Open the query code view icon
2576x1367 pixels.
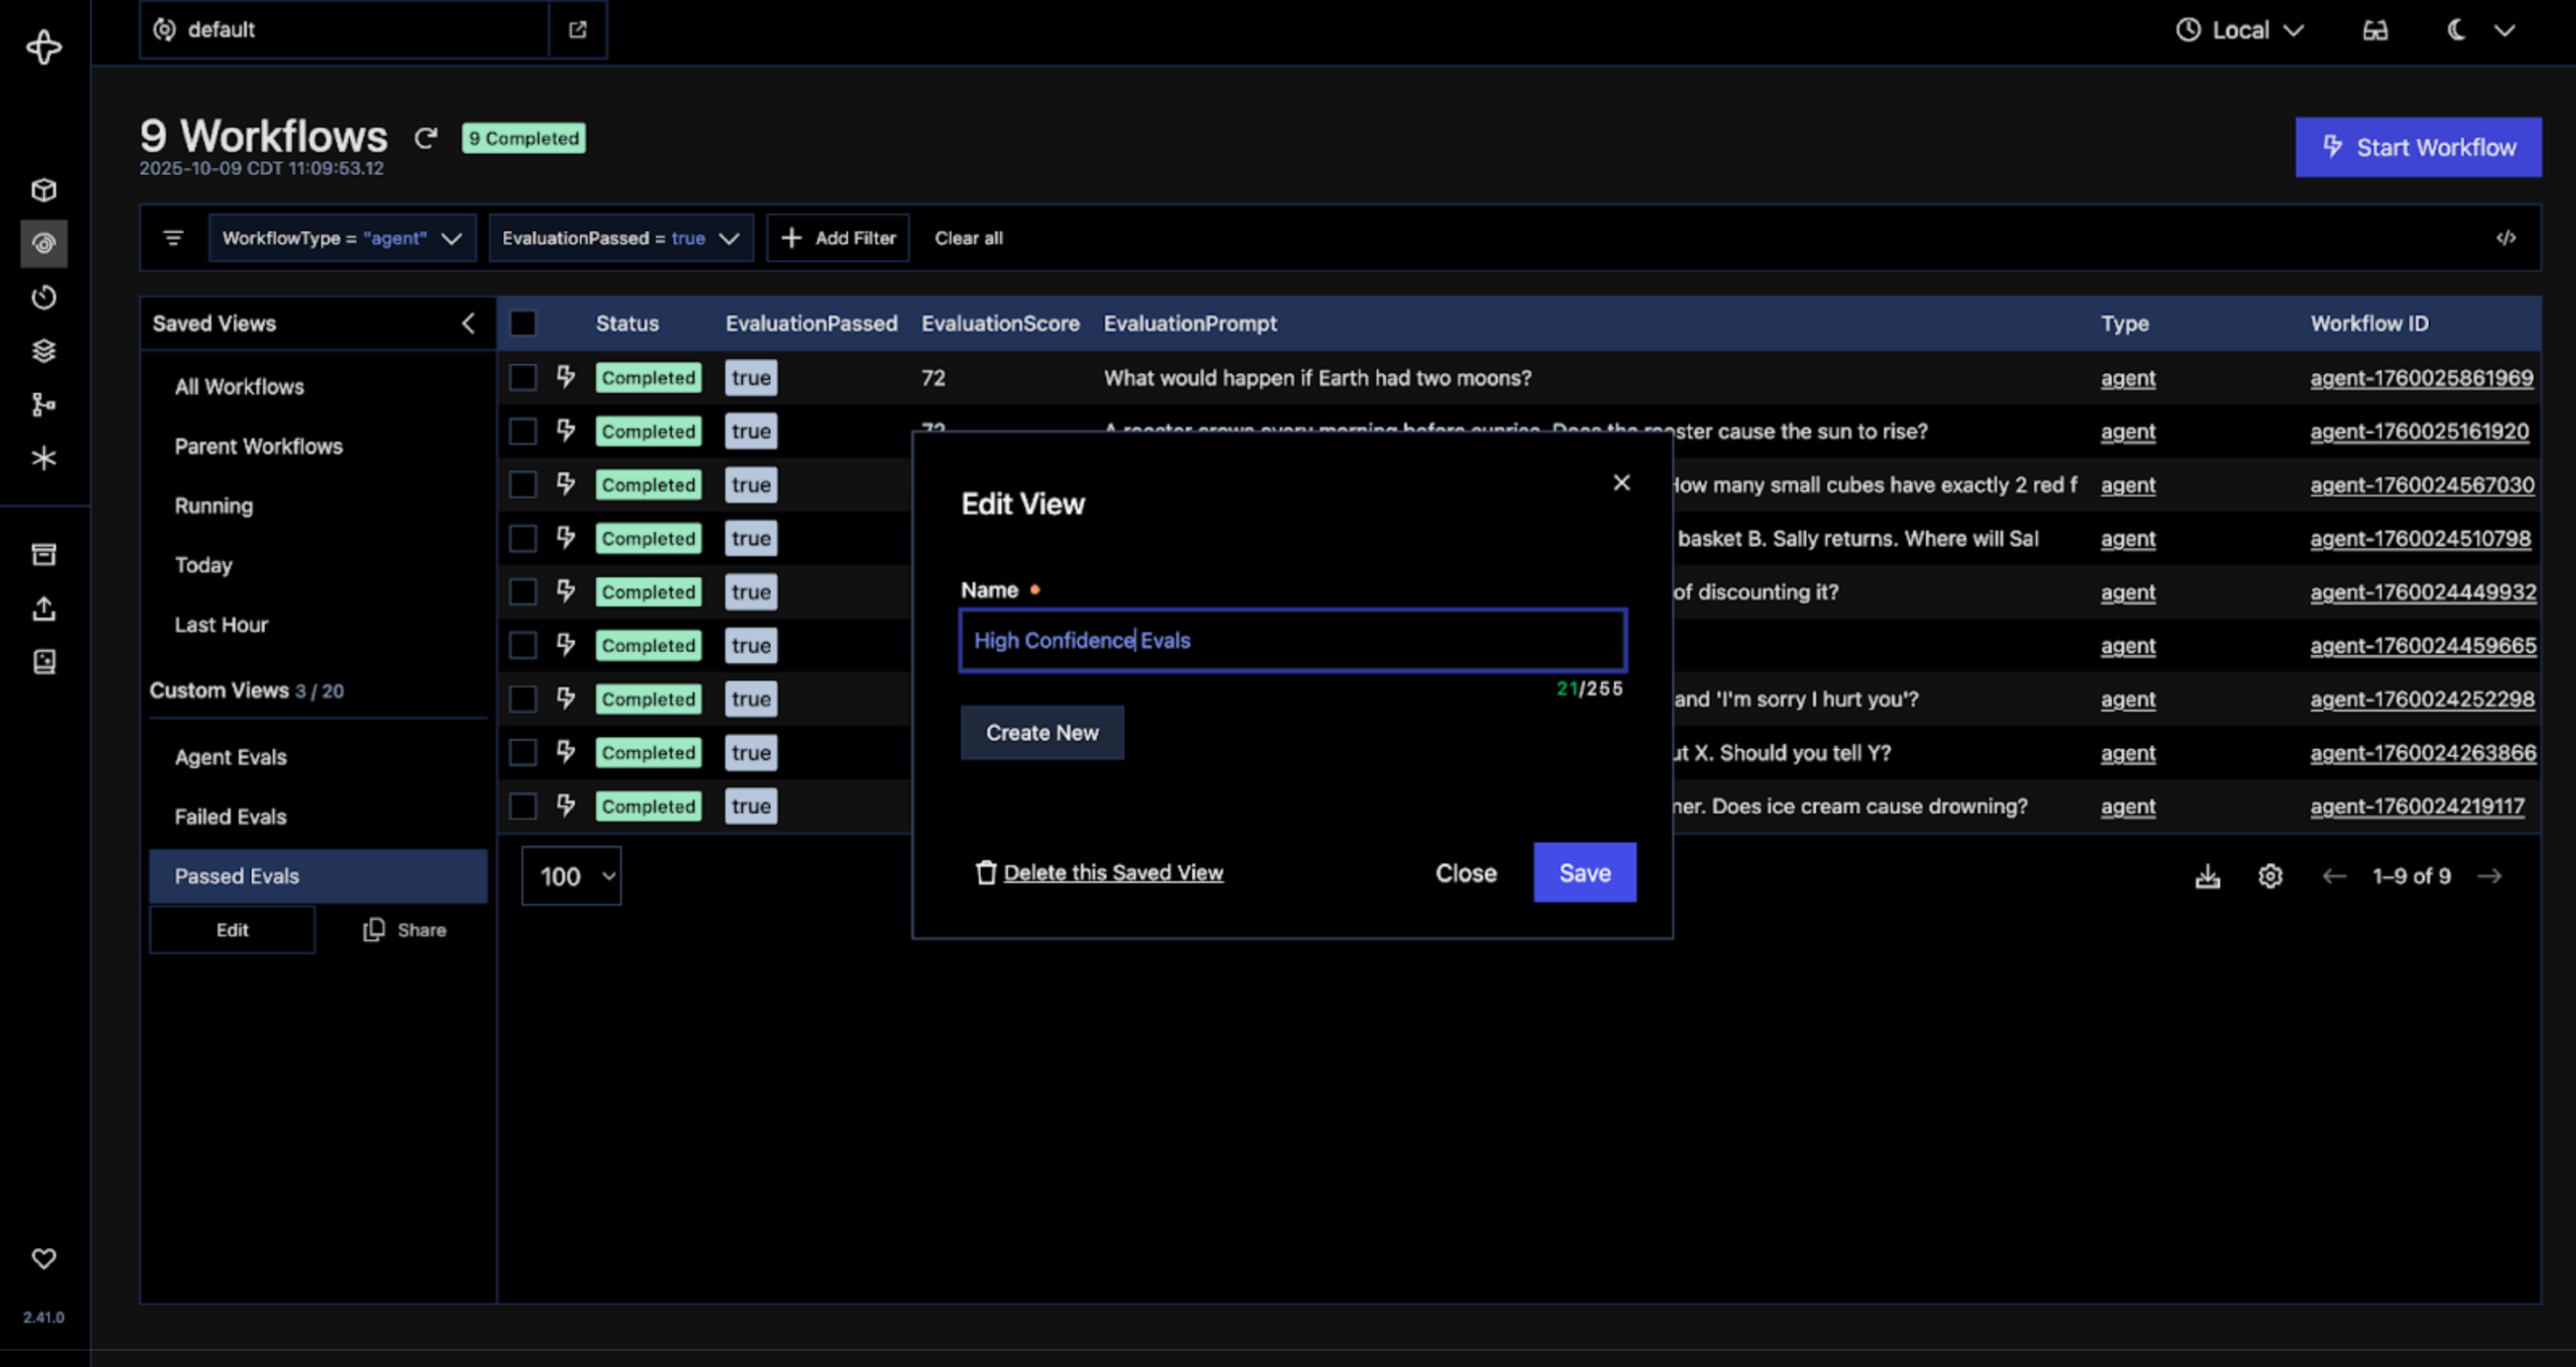click(x=2505, y=238)
